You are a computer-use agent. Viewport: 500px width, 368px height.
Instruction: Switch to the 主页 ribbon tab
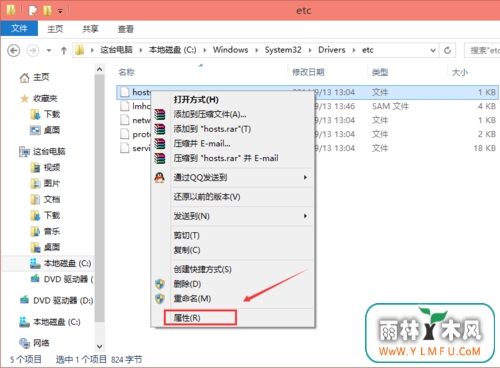(x=55, y=29)
